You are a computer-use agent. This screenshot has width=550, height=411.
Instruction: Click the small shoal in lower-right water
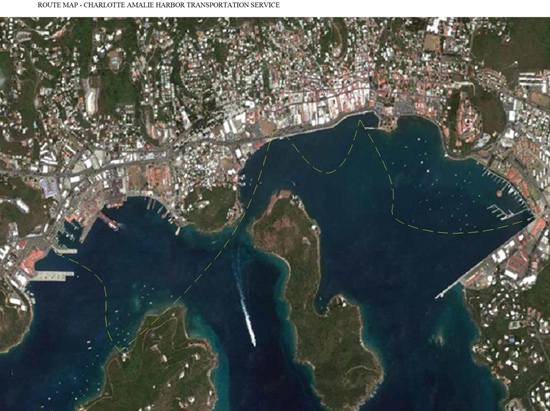pos(437,338)
